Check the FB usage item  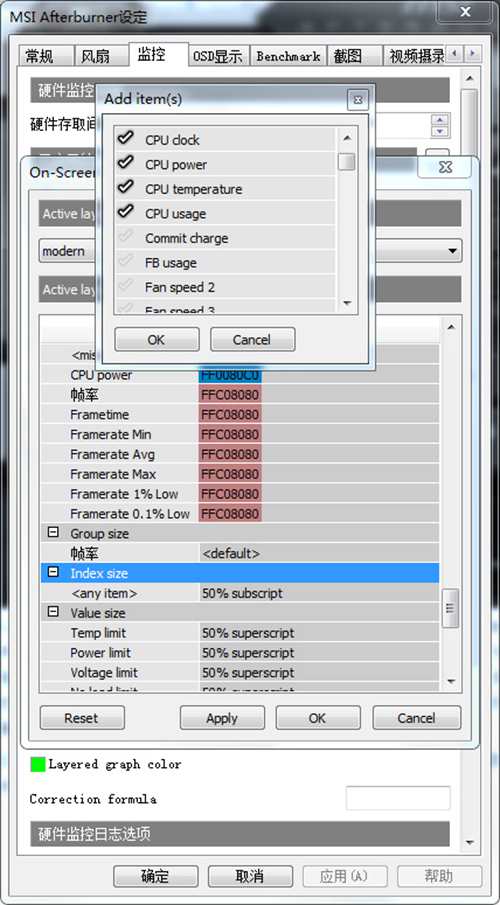pos(125,261)
